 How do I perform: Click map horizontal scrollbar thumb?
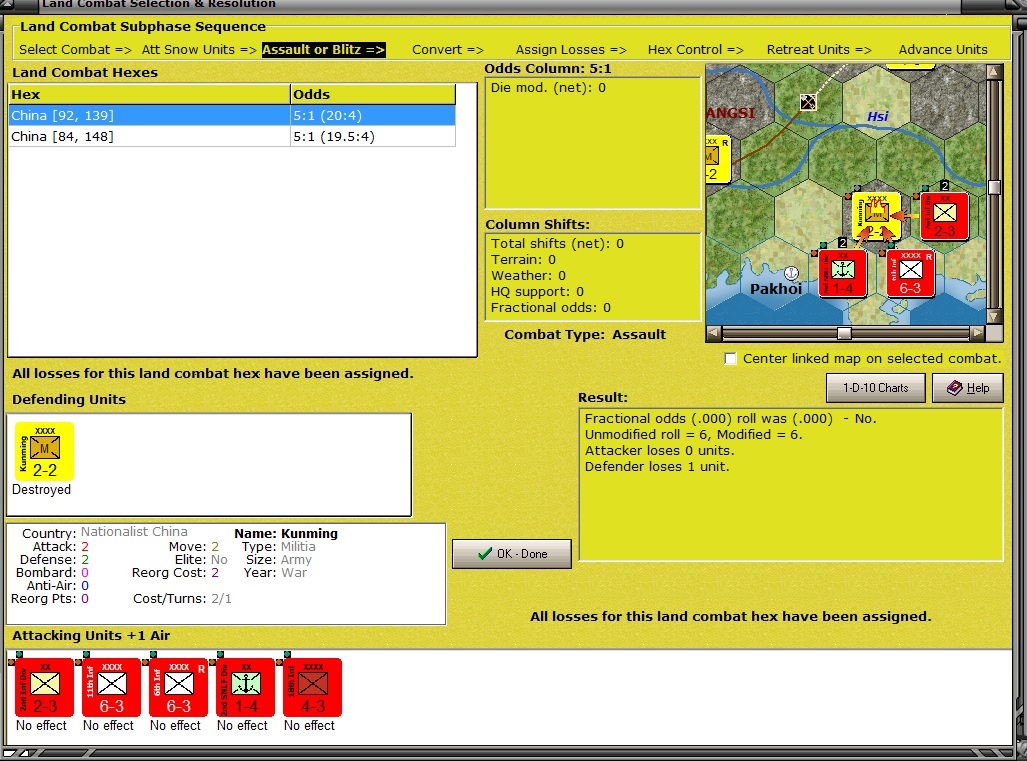[x=844, y=333]
